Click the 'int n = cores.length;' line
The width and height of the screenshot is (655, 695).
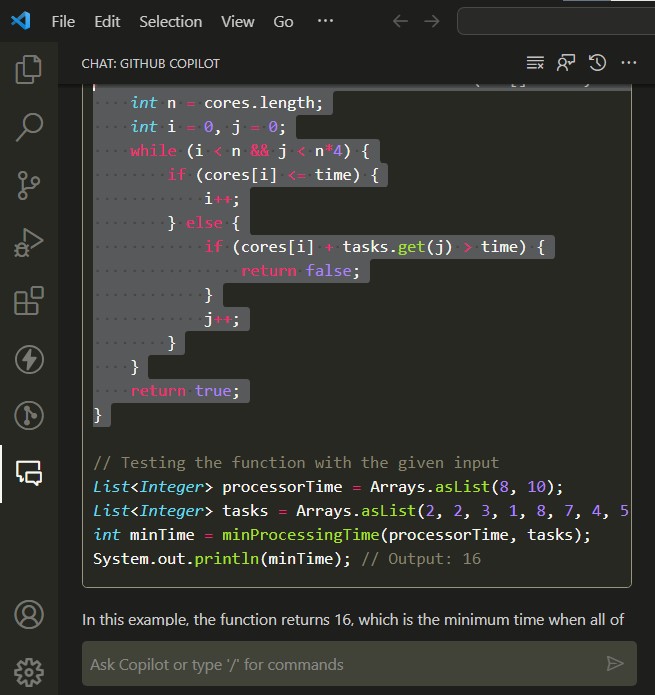point(226,103)
